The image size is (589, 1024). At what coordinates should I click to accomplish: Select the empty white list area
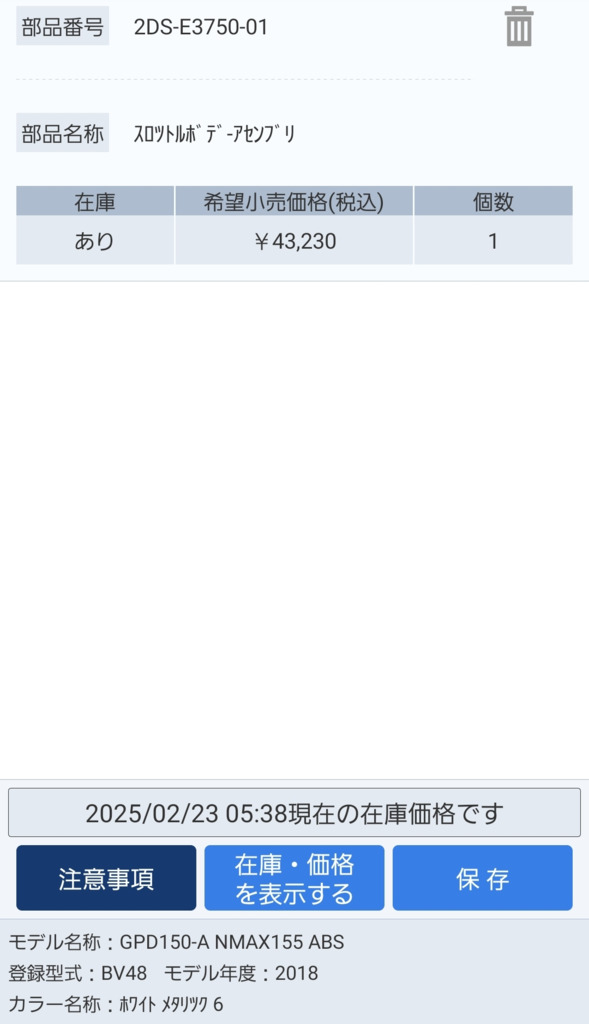294,529
